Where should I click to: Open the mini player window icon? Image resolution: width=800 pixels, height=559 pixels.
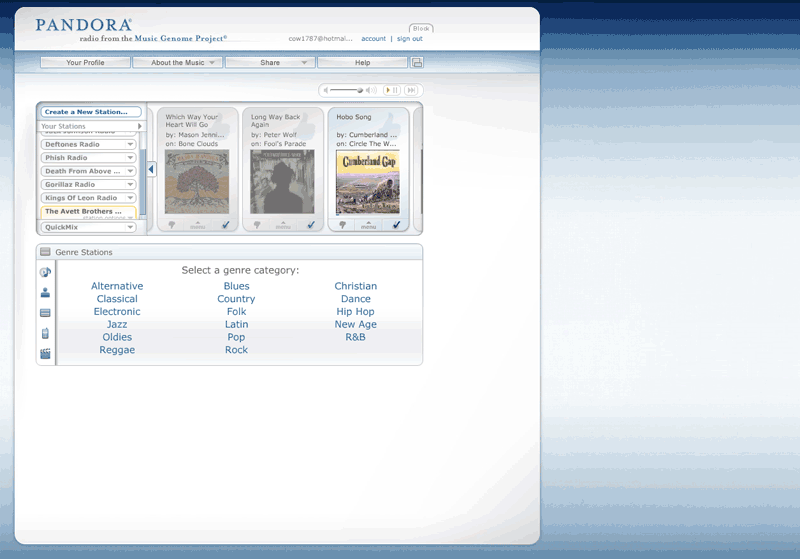417,62
